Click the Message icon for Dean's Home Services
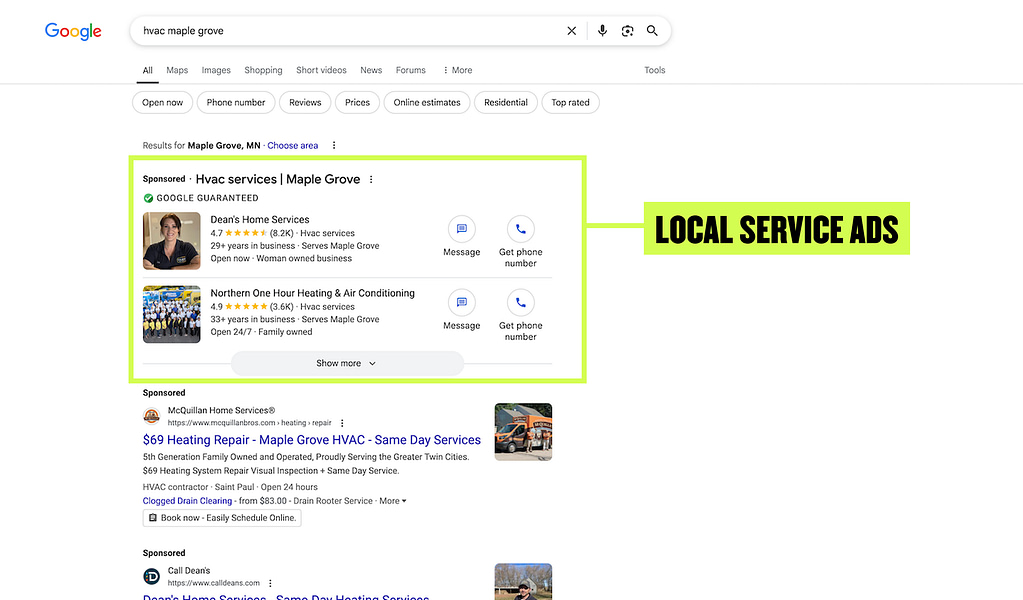Image resolution: width=1023 pixels, height=600 pixels. coord(461,229)
